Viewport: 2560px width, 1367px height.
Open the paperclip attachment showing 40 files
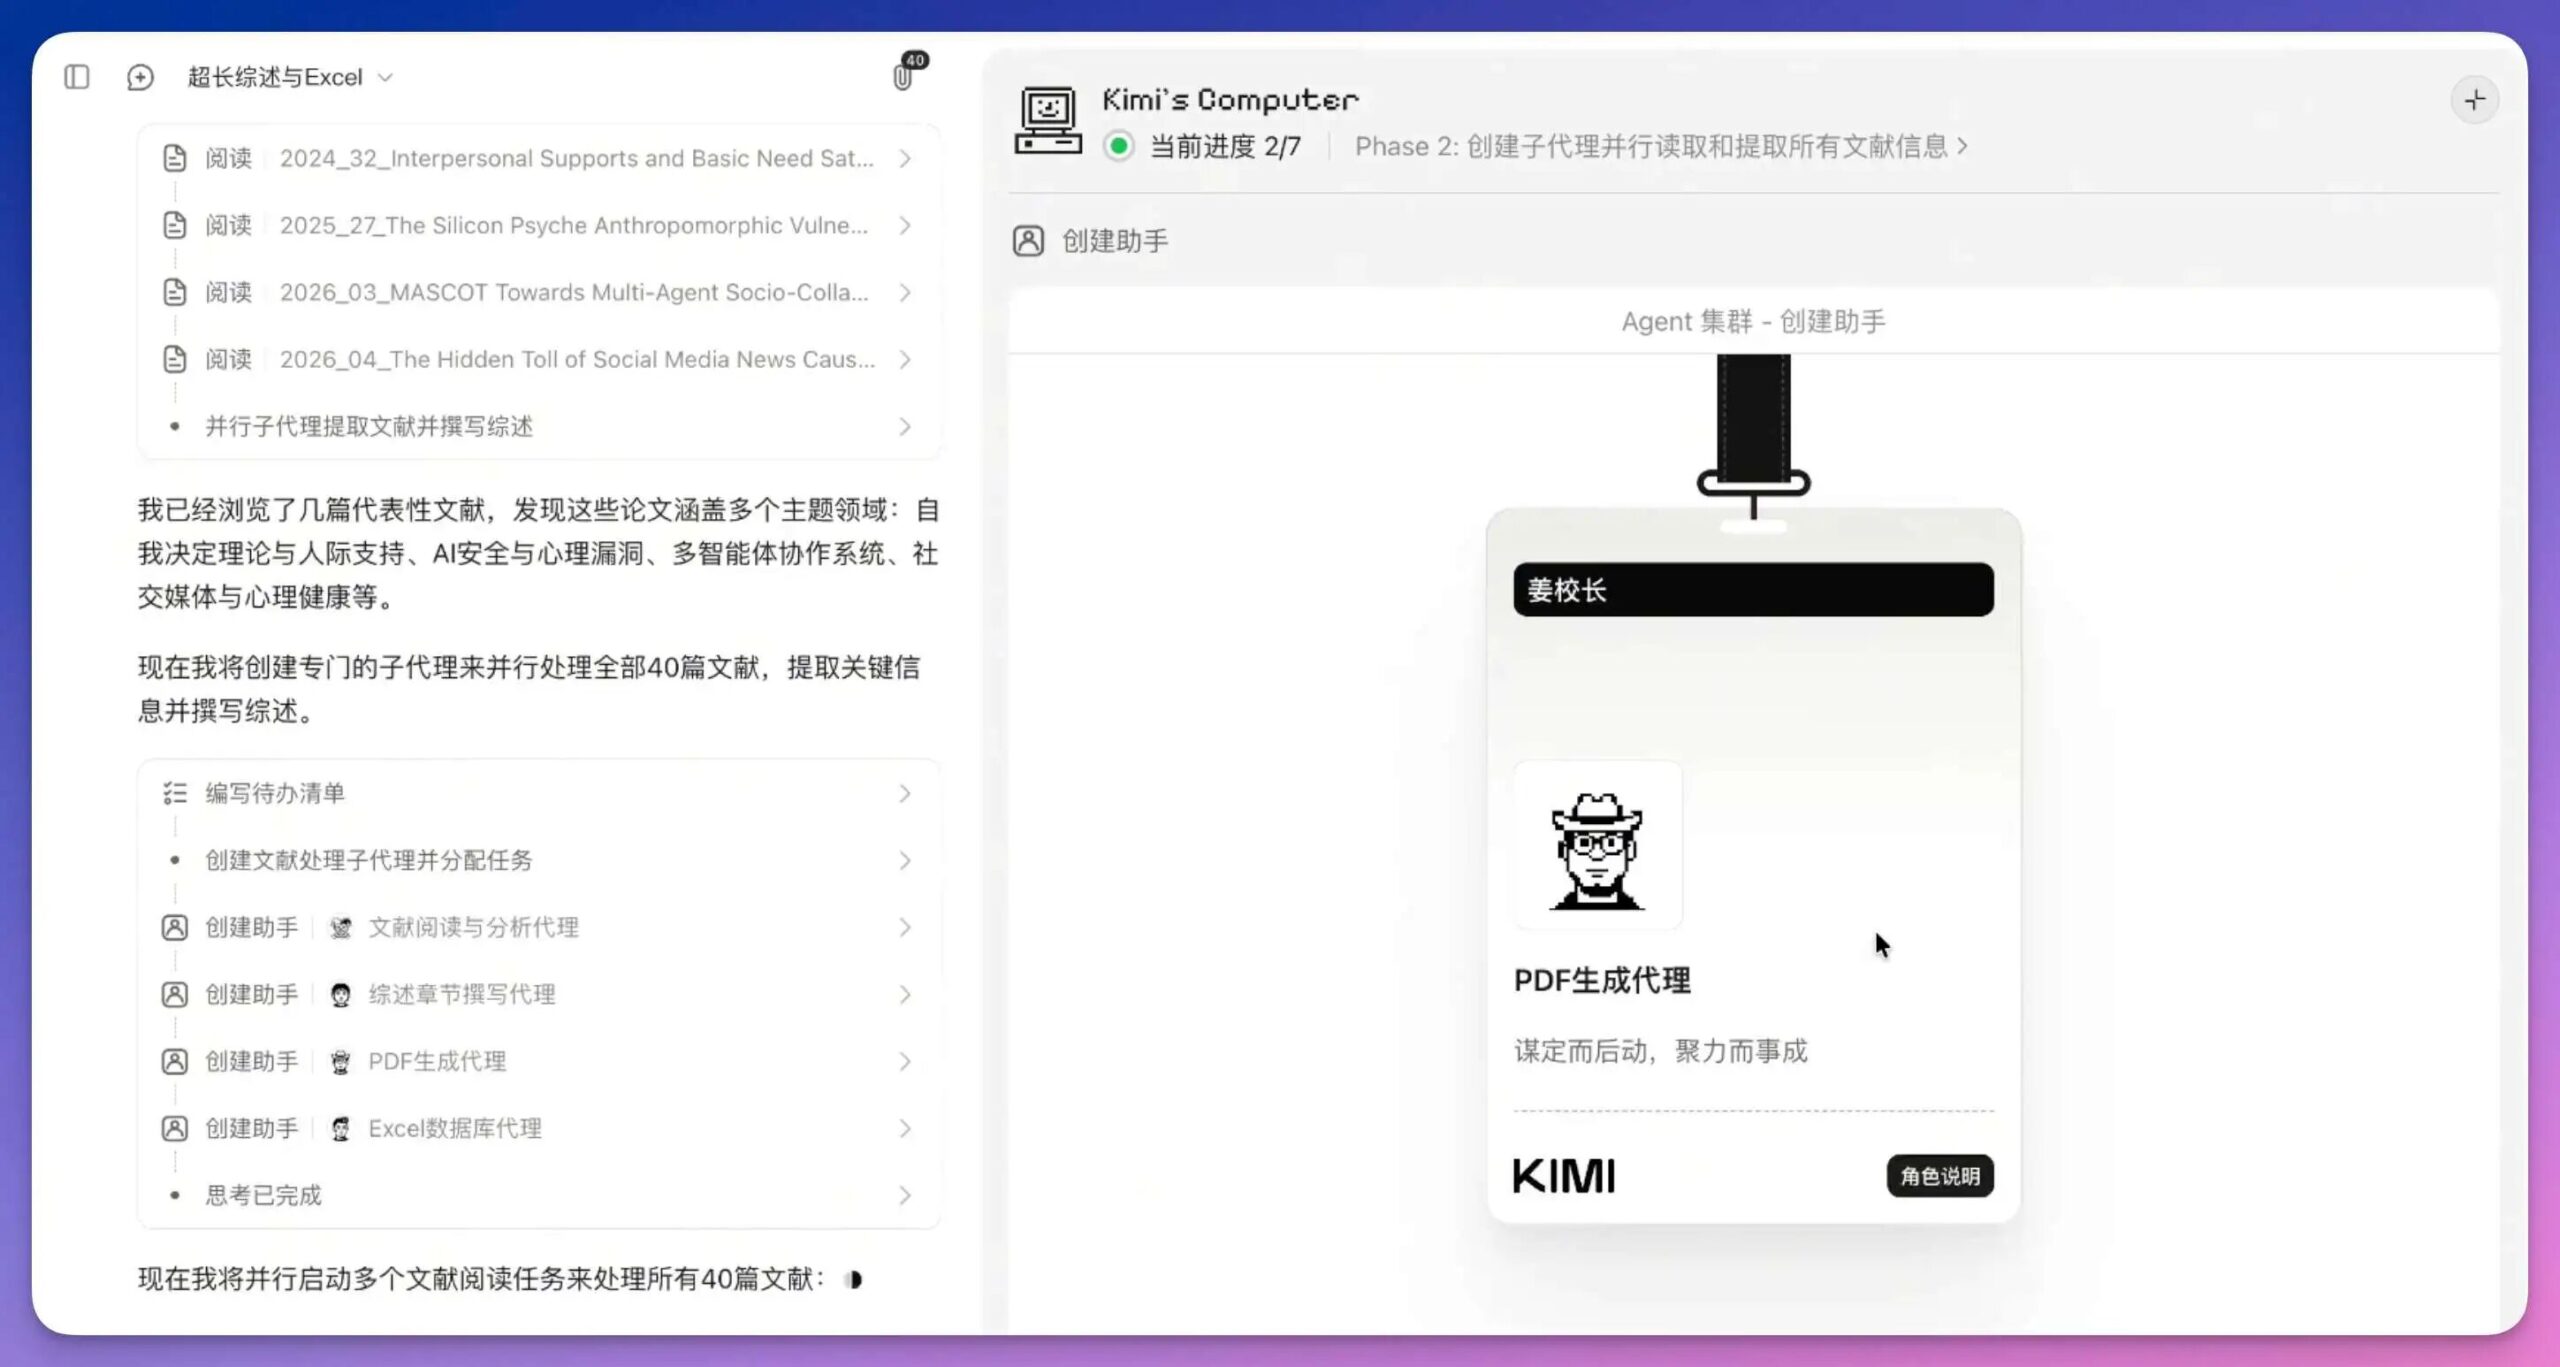pyautogui.click(x=903, y=77)
